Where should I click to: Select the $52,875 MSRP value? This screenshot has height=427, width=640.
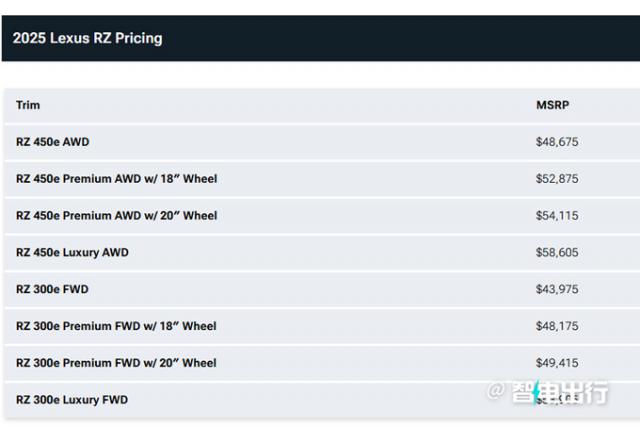pos(557,179)
